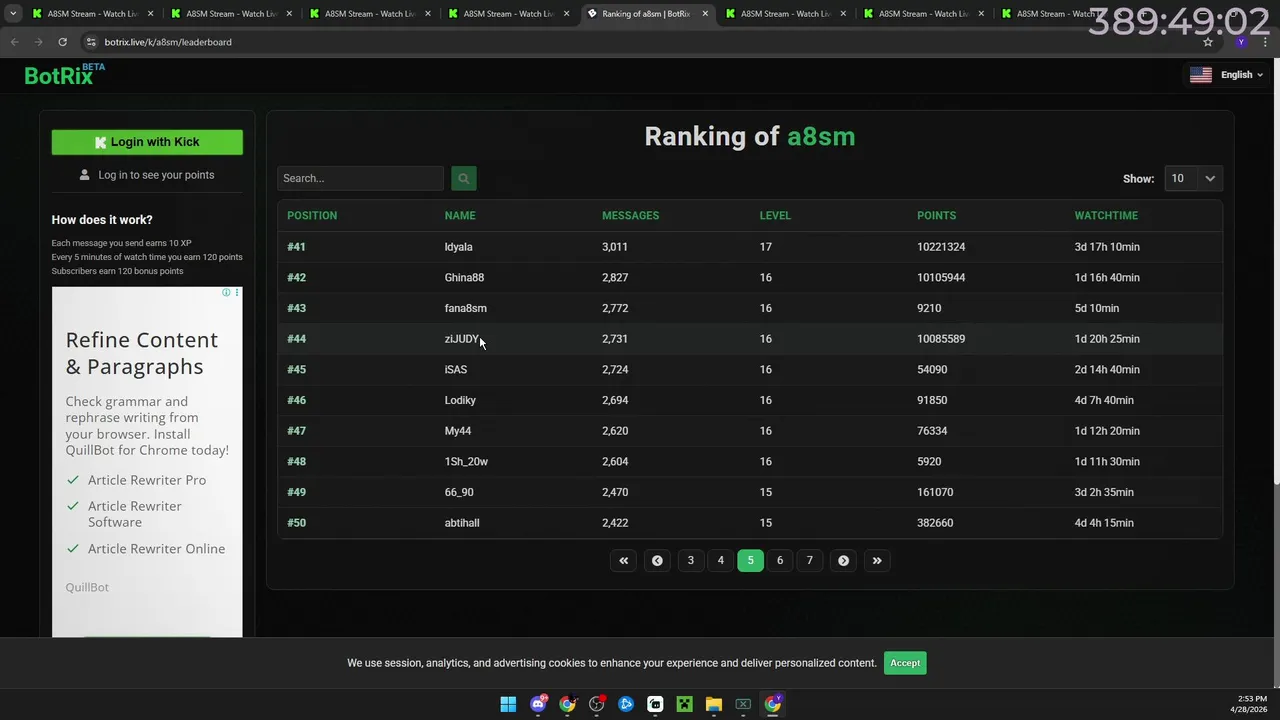Click Log in to see your points
This screenshot has width=1280, height=720.
point(147,175)
